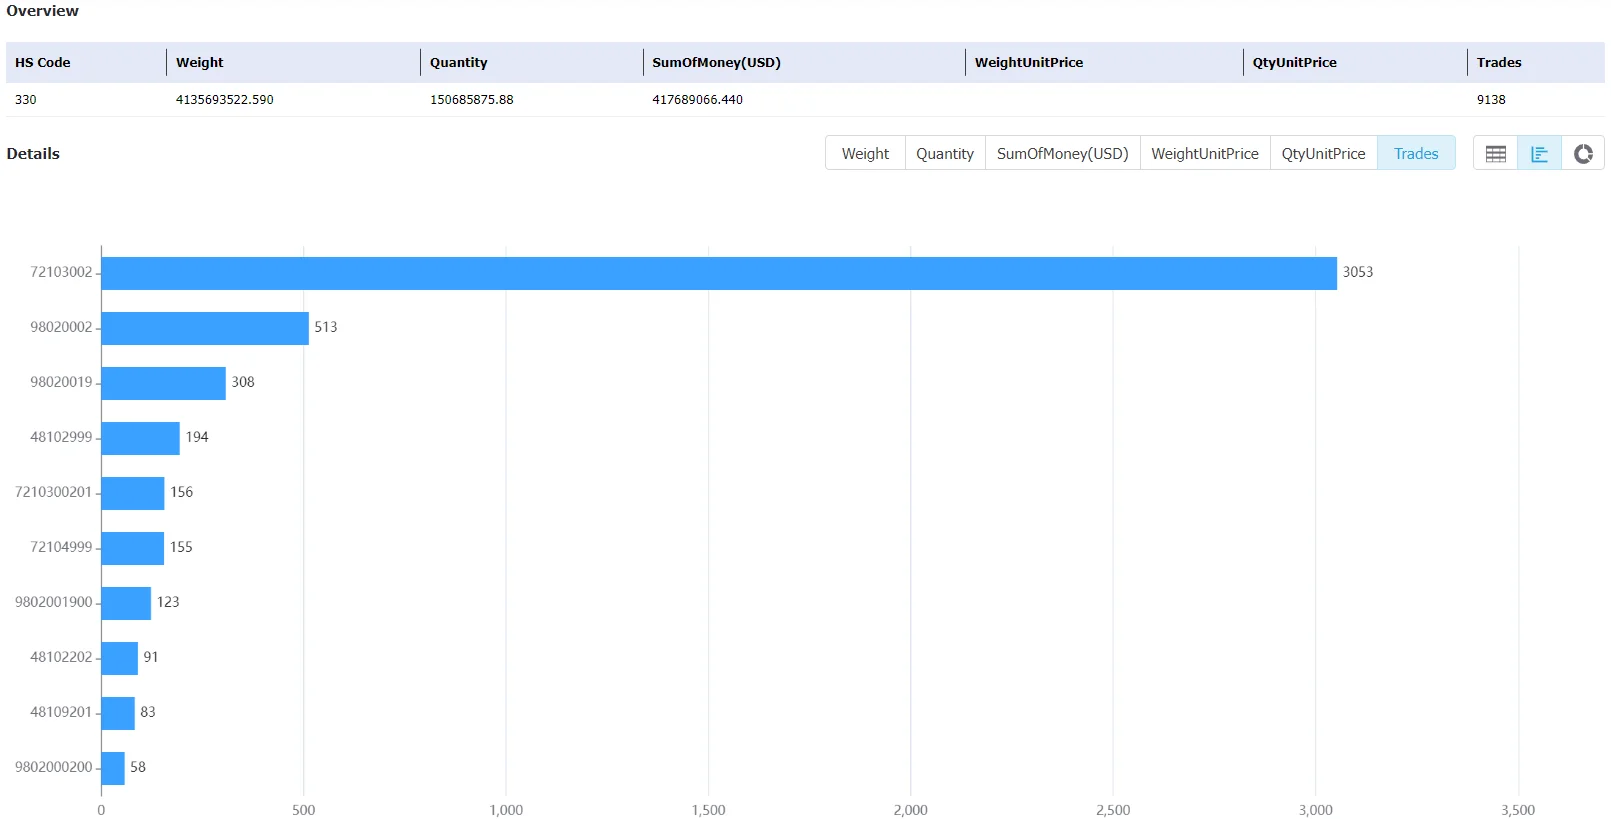Screen dimensions: 1611x819
Task: Click the bar for 72104999
Action: 133,548
